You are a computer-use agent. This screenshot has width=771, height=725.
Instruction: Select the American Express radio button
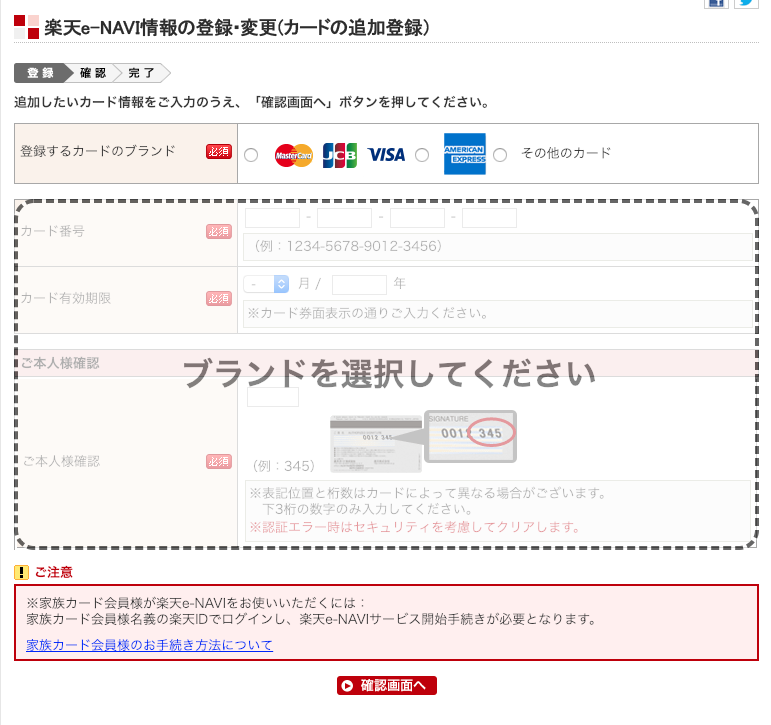click(x=422, y=155)
